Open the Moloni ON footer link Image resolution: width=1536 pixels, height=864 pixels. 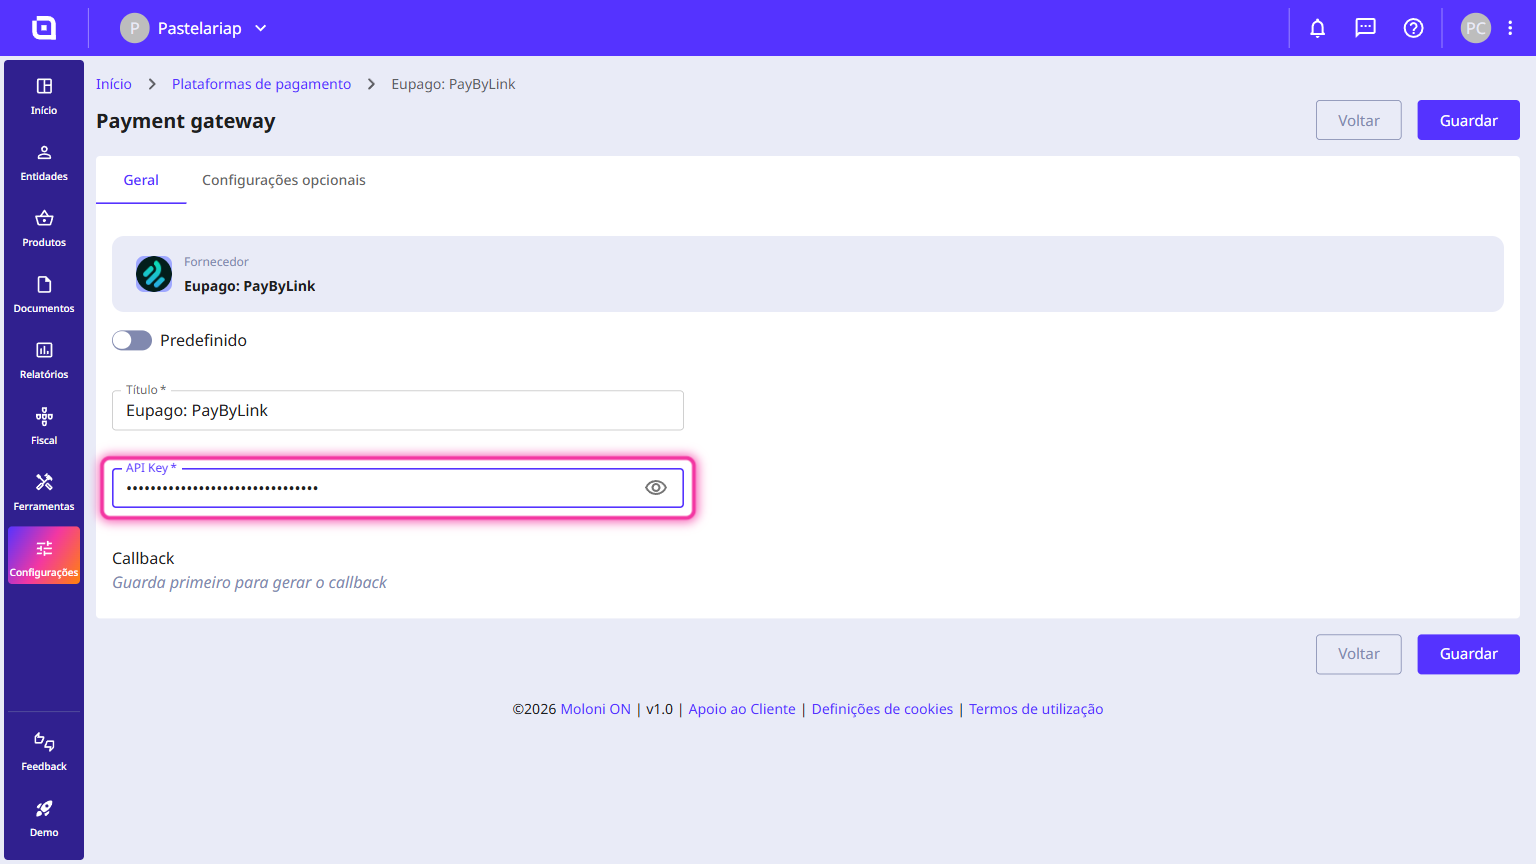[595, 709]
